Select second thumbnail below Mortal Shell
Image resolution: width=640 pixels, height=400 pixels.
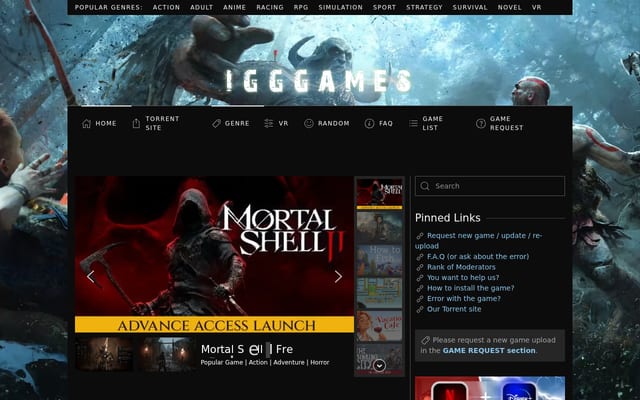(x=379, y=227)
